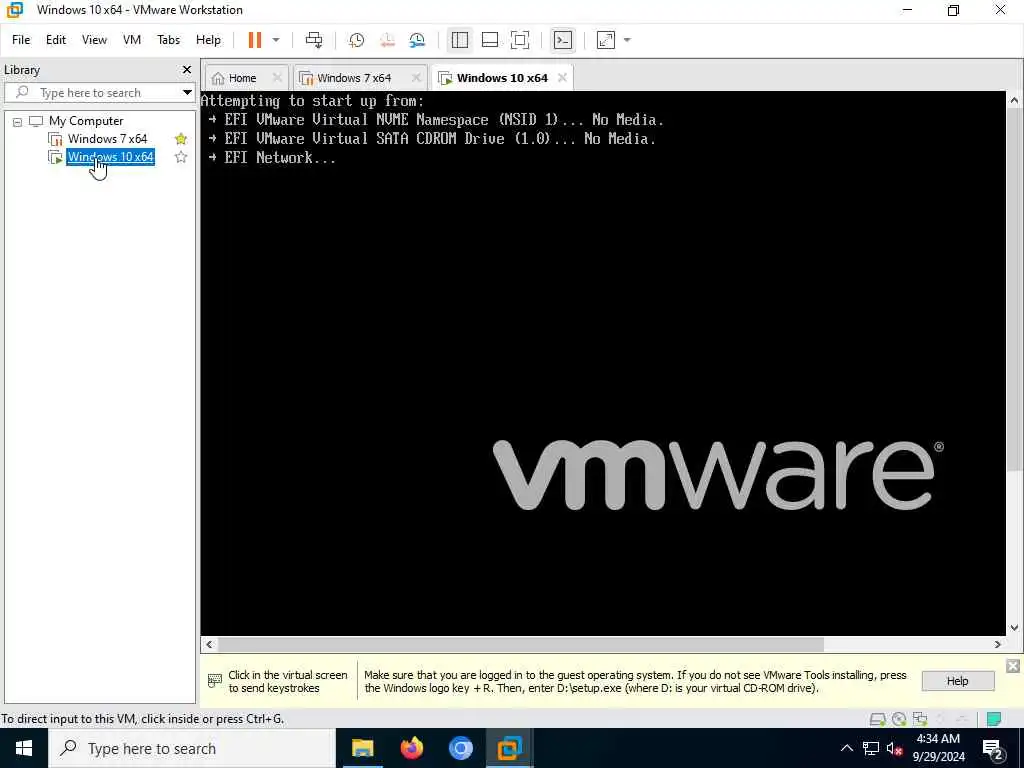The image size is (1024, 768).
Task: Click the Windows 10 x64 running VM icon in Library
Action: coord(56,157)
